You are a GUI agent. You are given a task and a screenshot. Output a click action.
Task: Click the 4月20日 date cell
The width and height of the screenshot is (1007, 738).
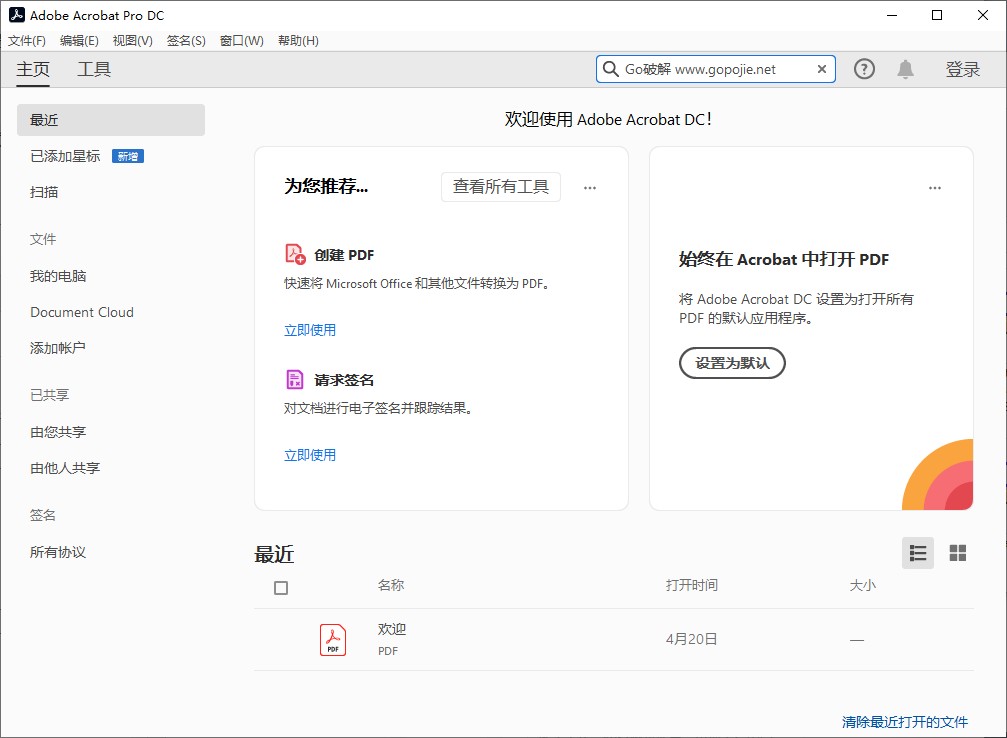[x=691, y=639]
